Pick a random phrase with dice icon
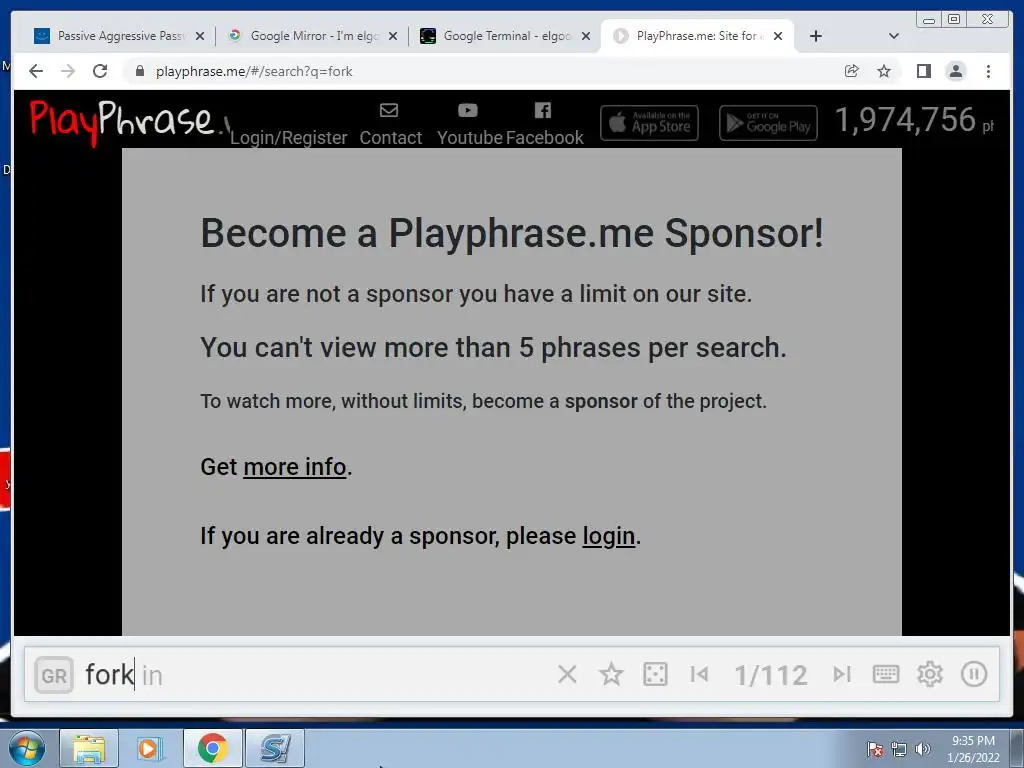1024x768 pixels. [655, 674]
